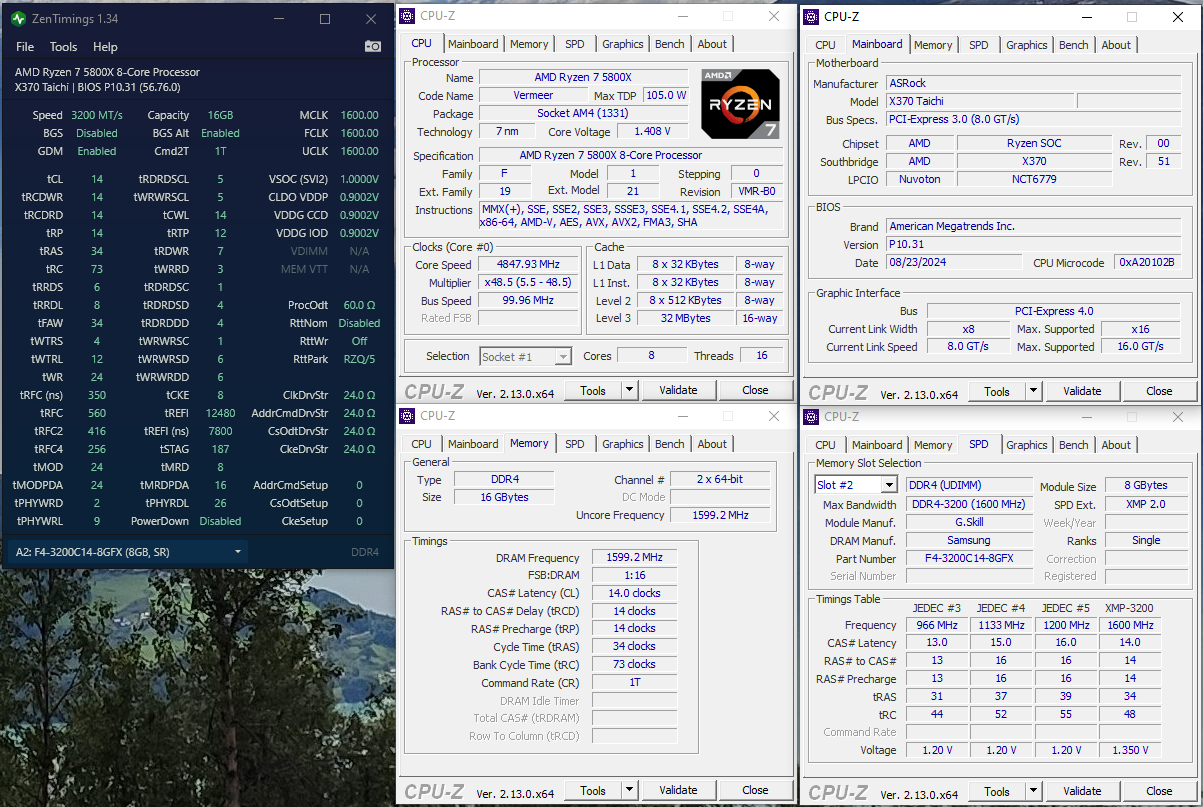Image resolution: width=1203 pixels, height=807 pixels.
Task: Open the A2 memory module dropdown in ZenTimings
Action: (237, 551)
